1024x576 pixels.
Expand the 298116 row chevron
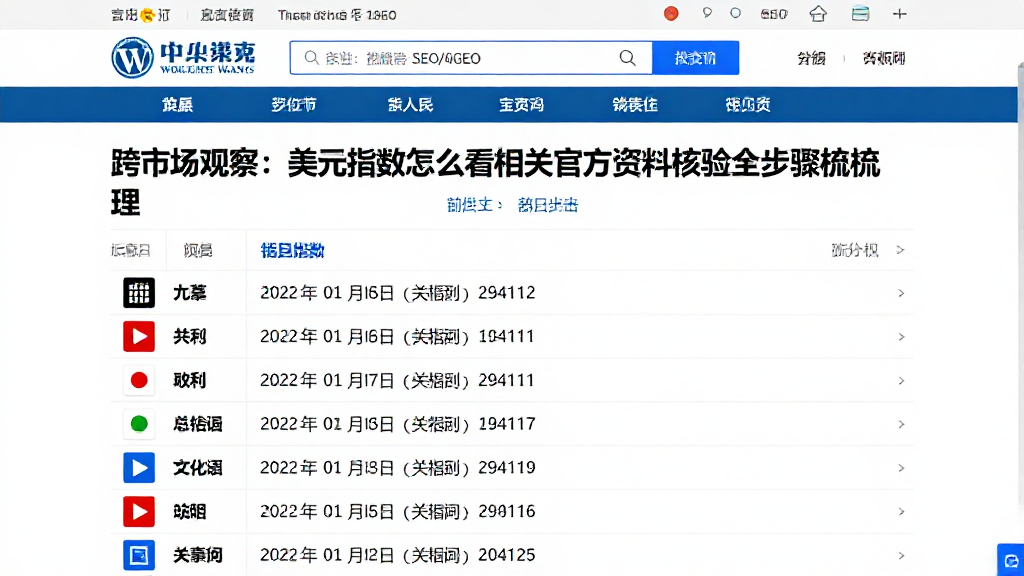tap(901, 511)
